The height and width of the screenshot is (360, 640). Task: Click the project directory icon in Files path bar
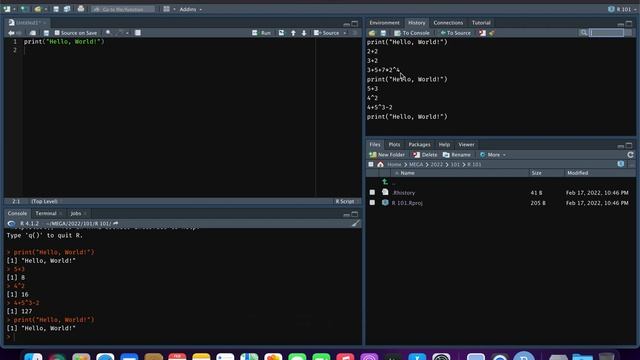[x=621, y=164]
